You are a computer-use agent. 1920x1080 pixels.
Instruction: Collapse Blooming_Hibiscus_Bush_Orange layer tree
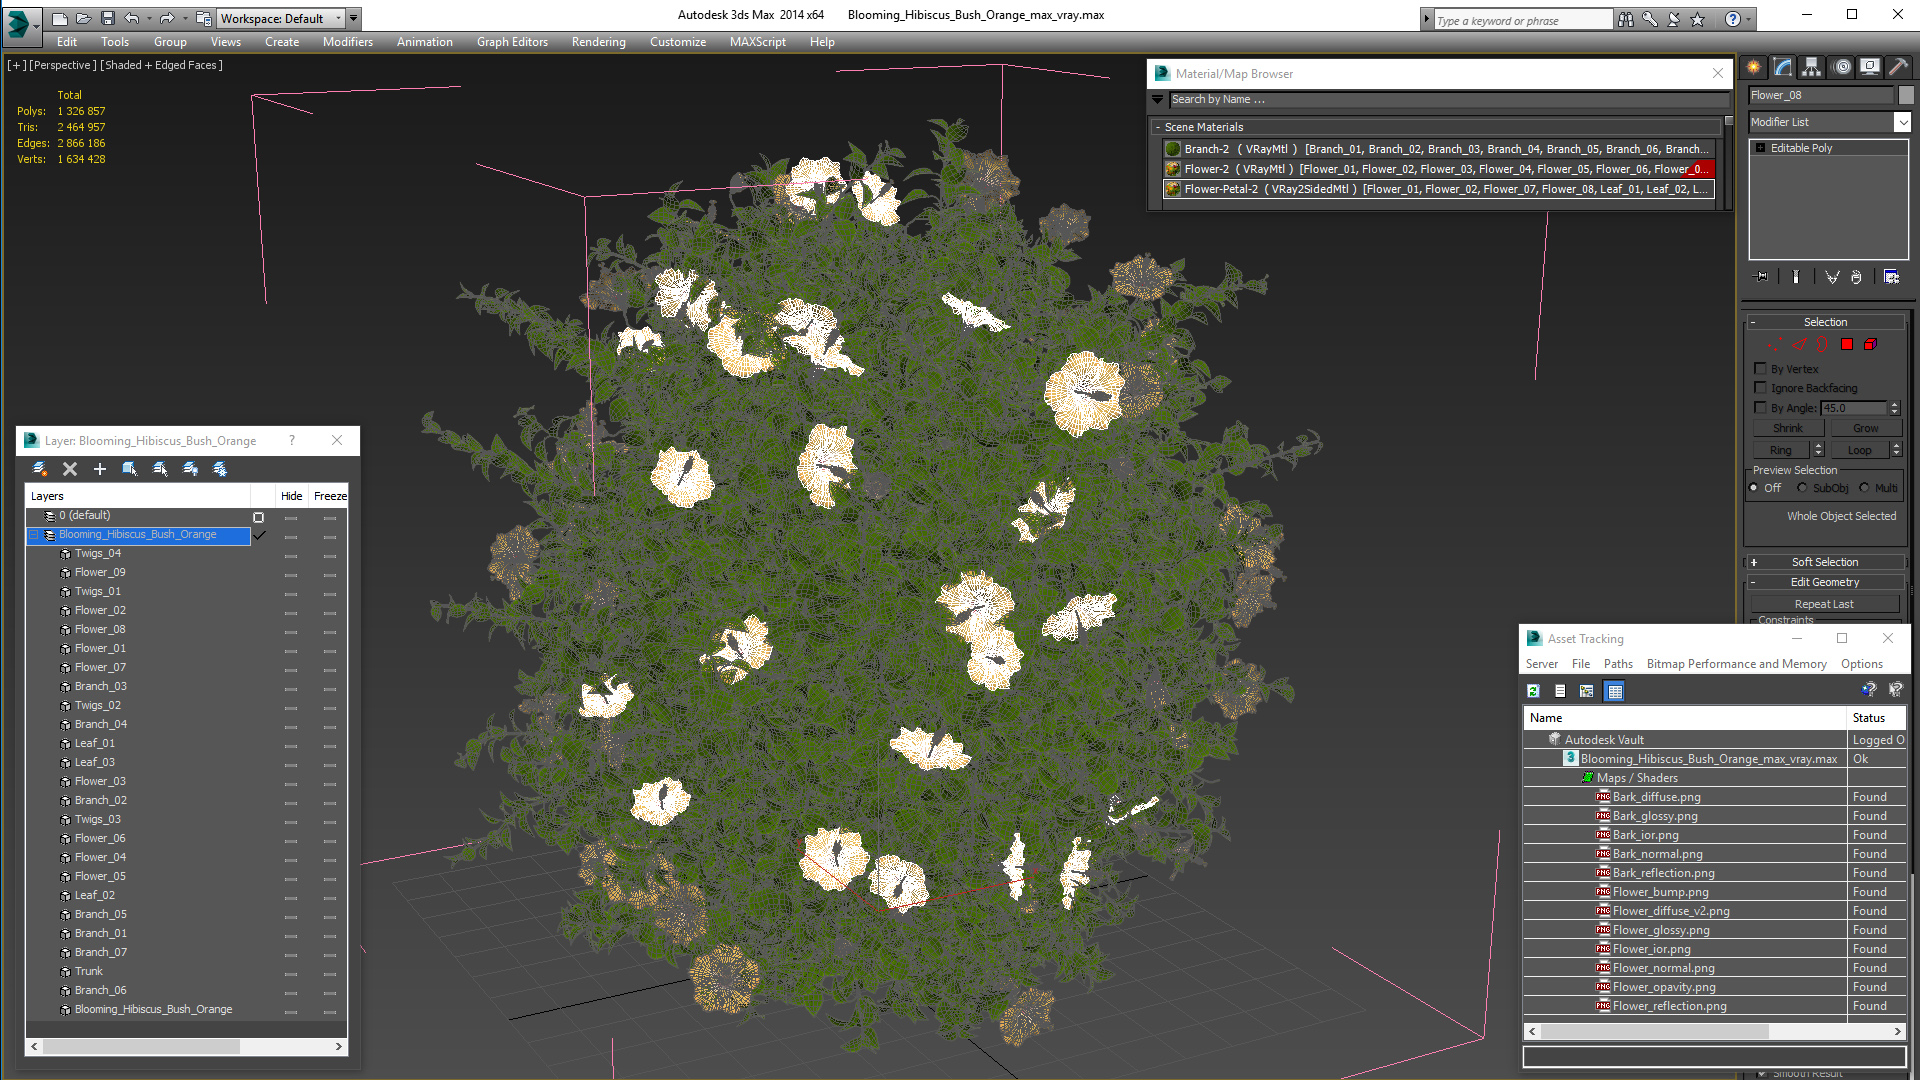(33, 535)
